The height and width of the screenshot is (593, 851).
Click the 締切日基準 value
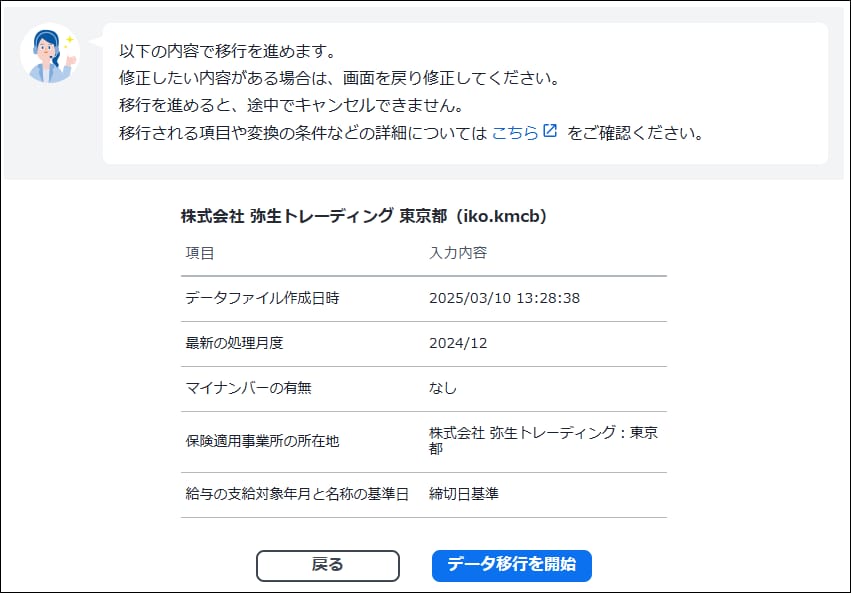(x=463, y=494)
